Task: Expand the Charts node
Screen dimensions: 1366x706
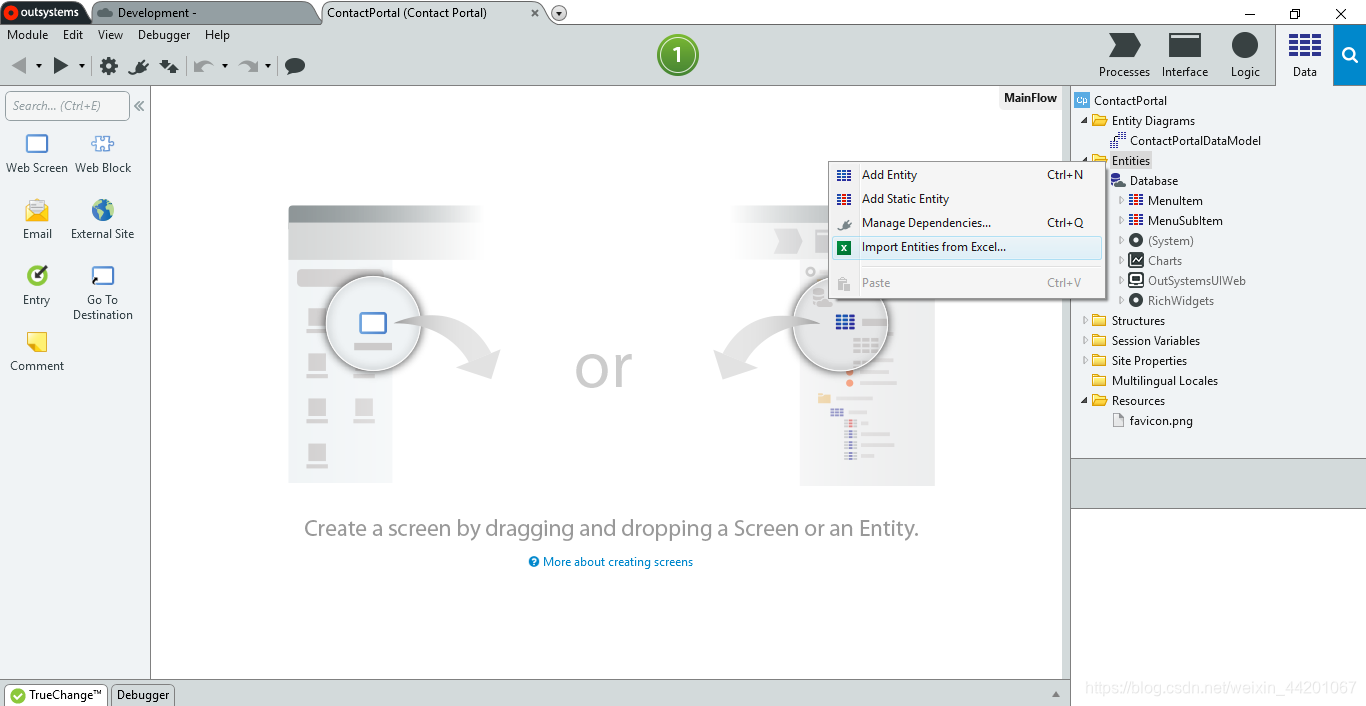Action: [1121, 261]
